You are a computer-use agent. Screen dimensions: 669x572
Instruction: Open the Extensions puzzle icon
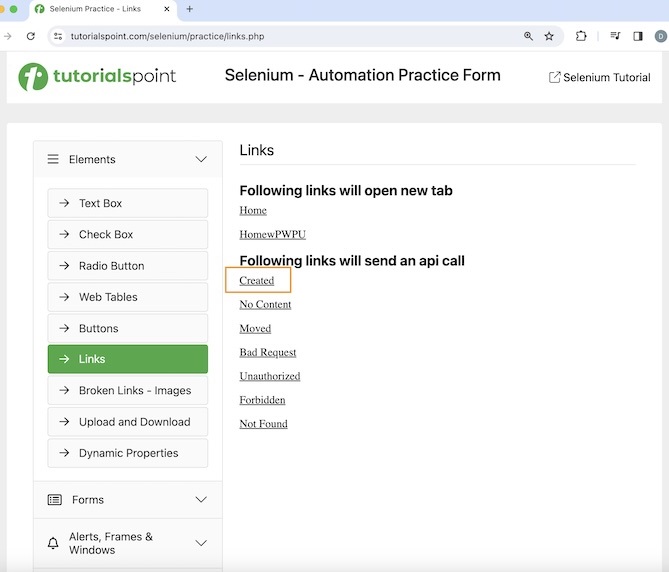click(x=581, y=36)
